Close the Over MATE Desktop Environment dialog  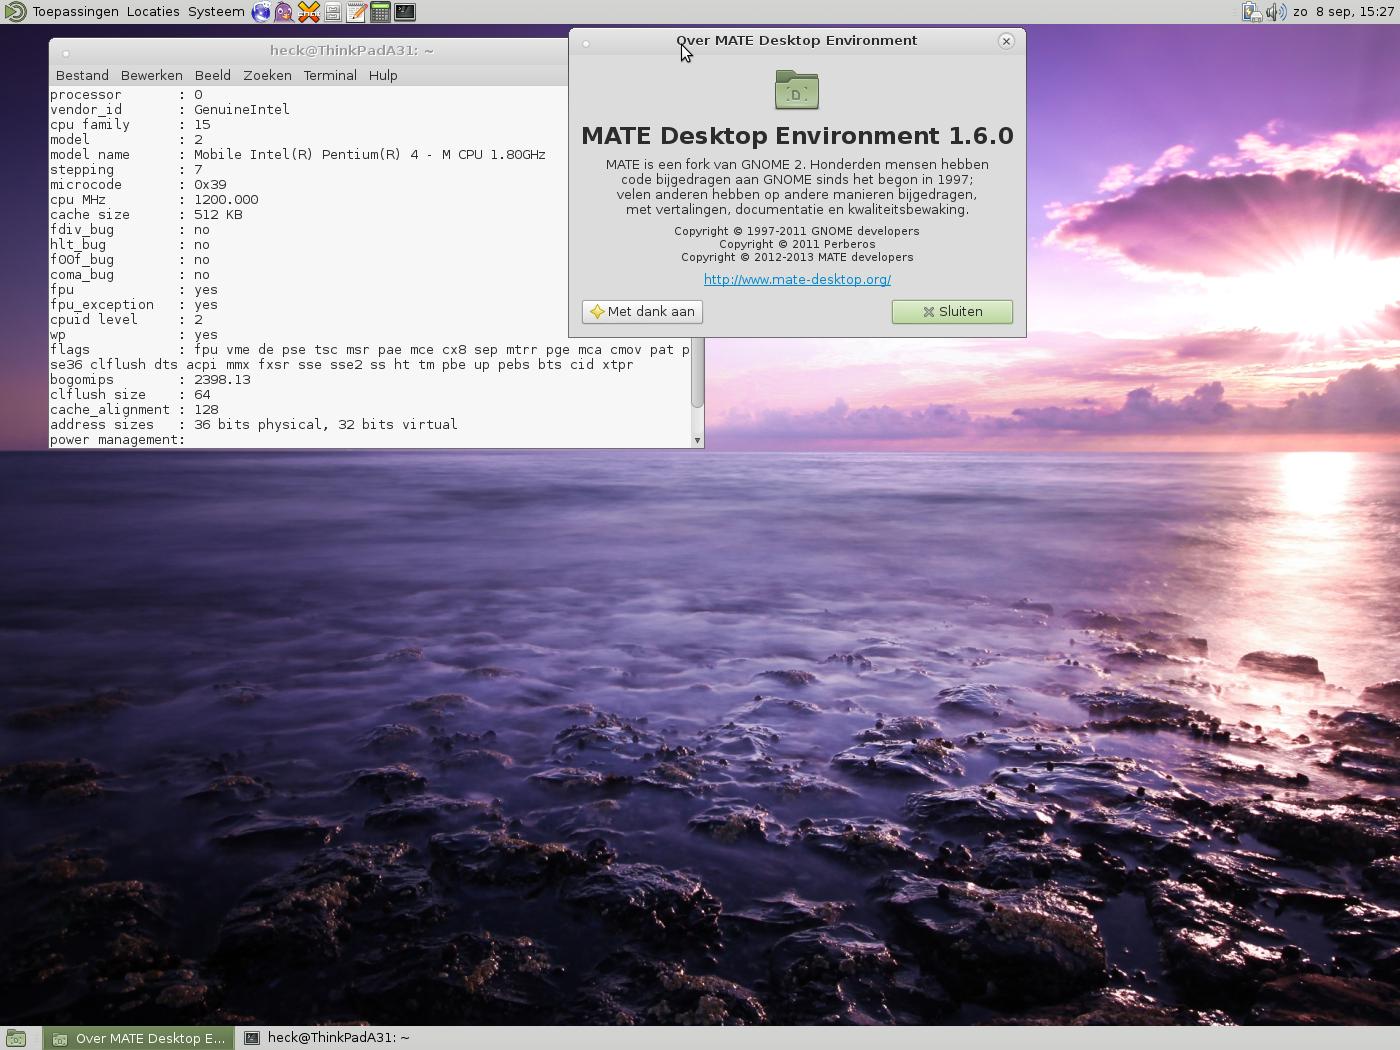(1006, 41)
